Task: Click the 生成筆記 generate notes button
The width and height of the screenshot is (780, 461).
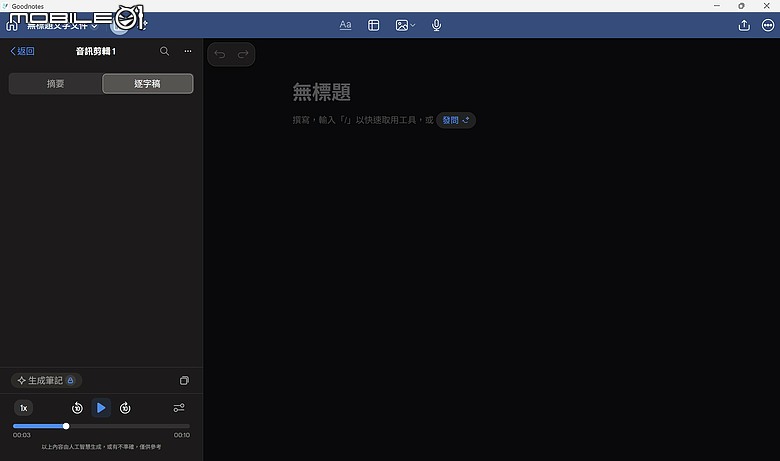Action: pyautogui.click(x=46, y=380)
